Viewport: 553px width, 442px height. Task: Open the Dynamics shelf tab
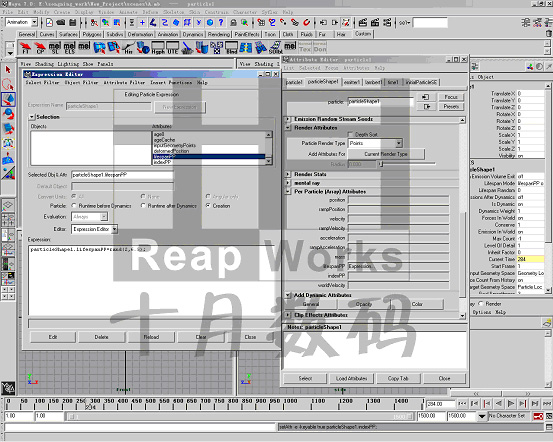click(x=193, y=34)
